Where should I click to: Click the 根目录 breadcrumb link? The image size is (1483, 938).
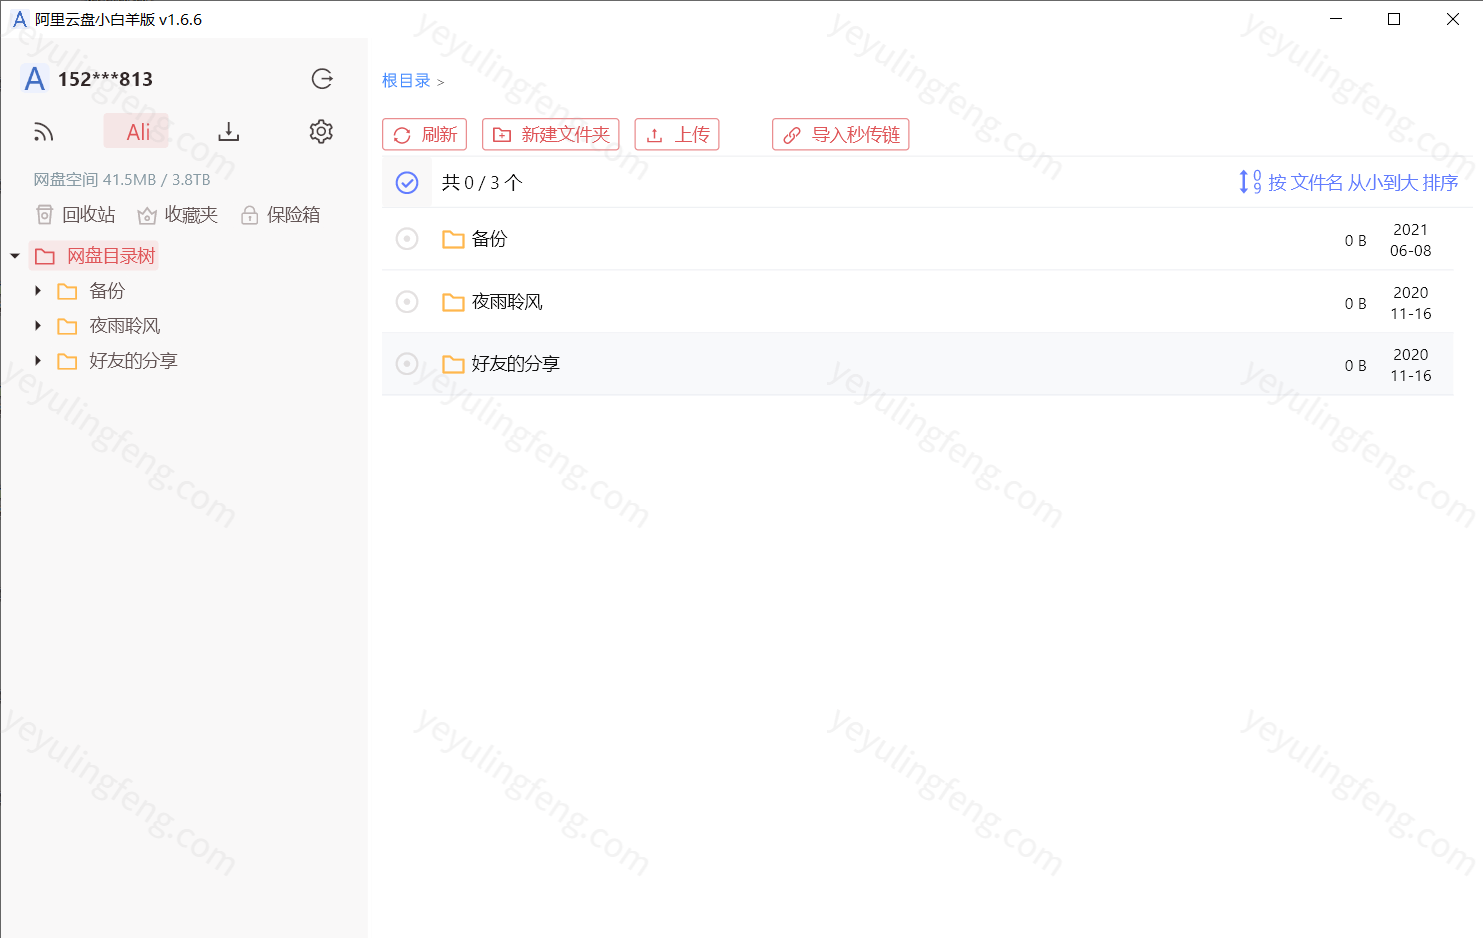click(406, 81)
